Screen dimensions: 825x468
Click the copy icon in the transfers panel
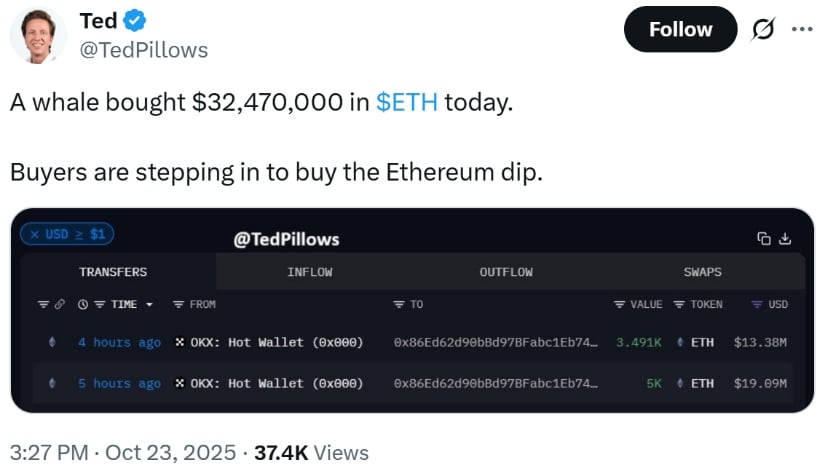click(764, 239)
